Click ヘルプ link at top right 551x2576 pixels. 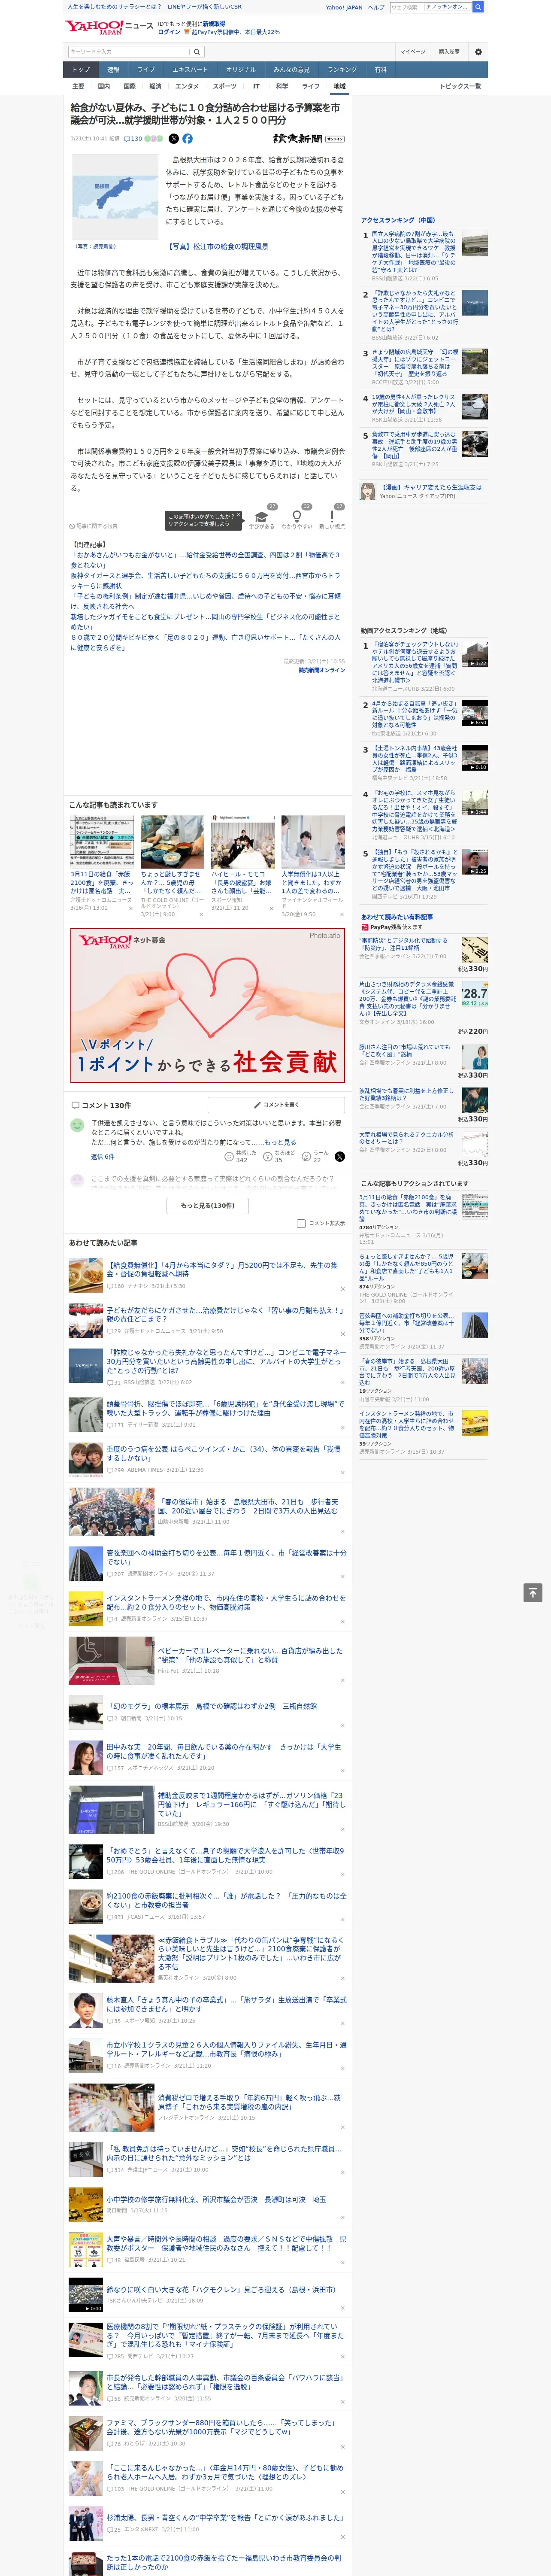point(375,7)
